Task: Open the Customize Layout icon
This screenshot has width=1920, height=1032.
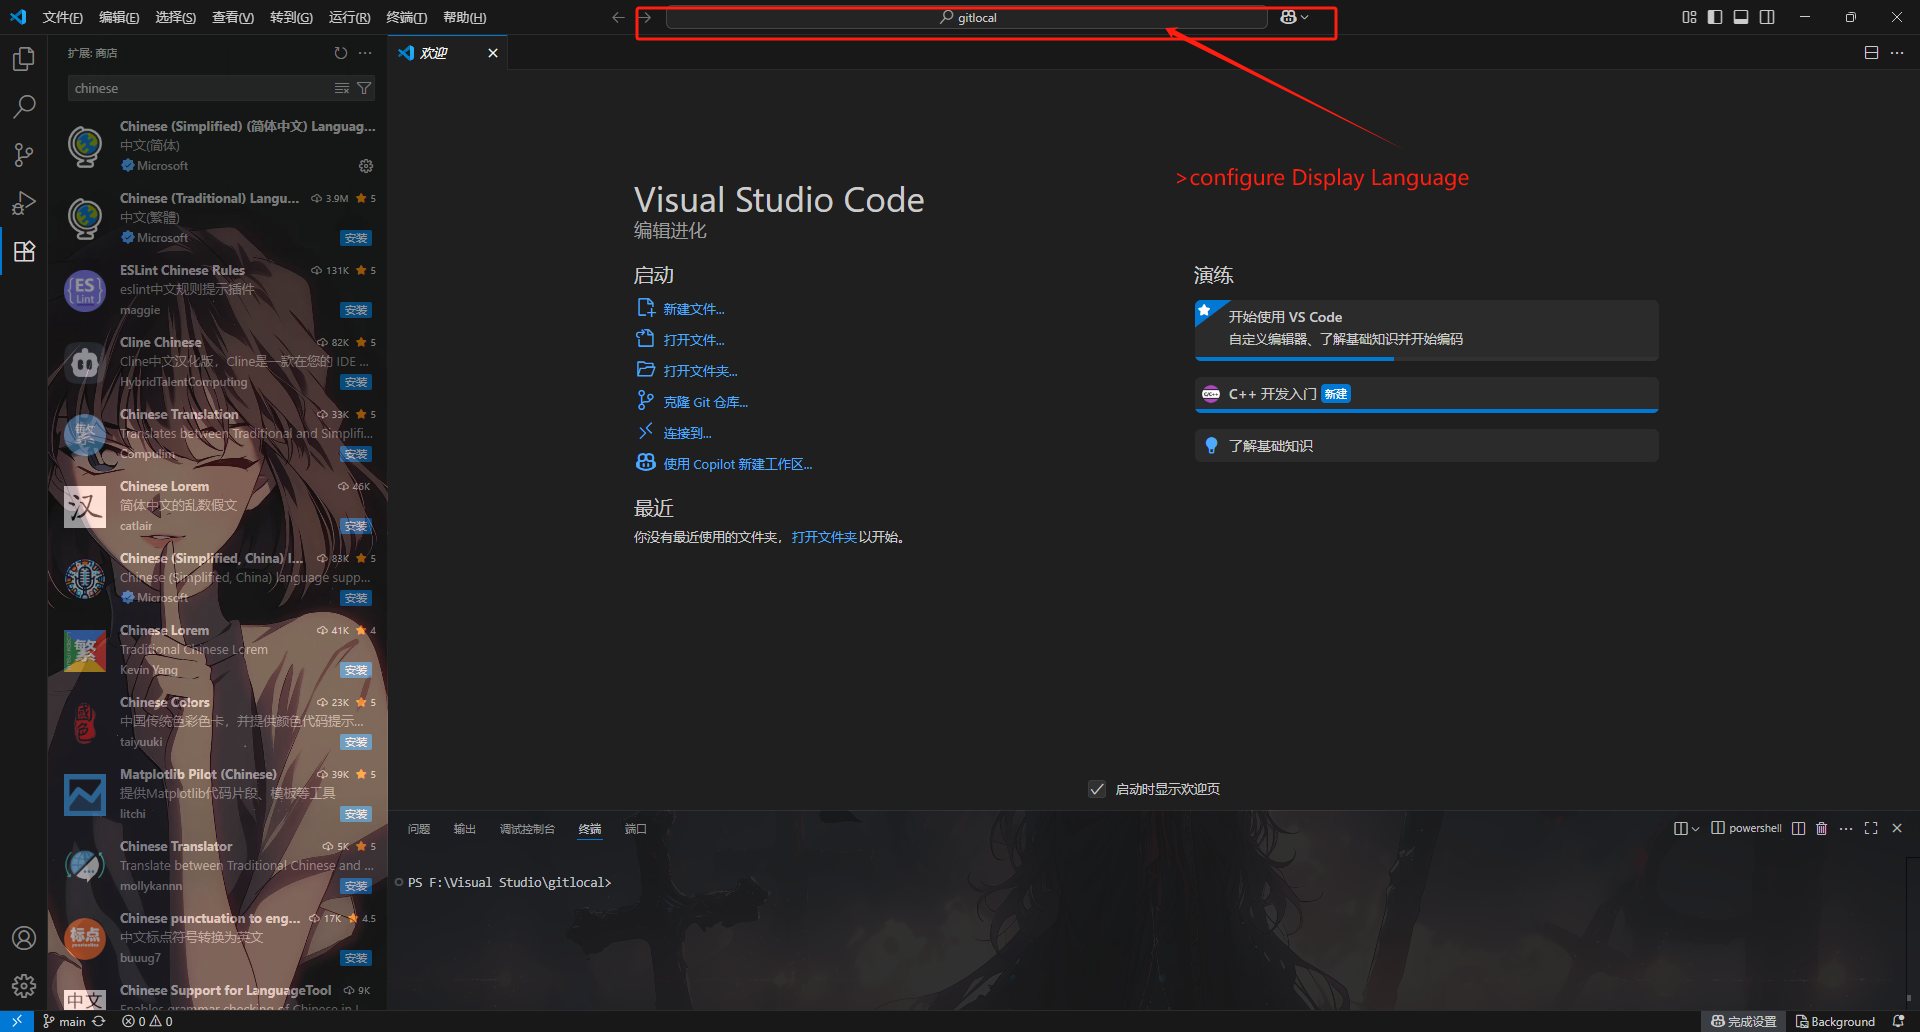Action: click(x=1689, y=17)
